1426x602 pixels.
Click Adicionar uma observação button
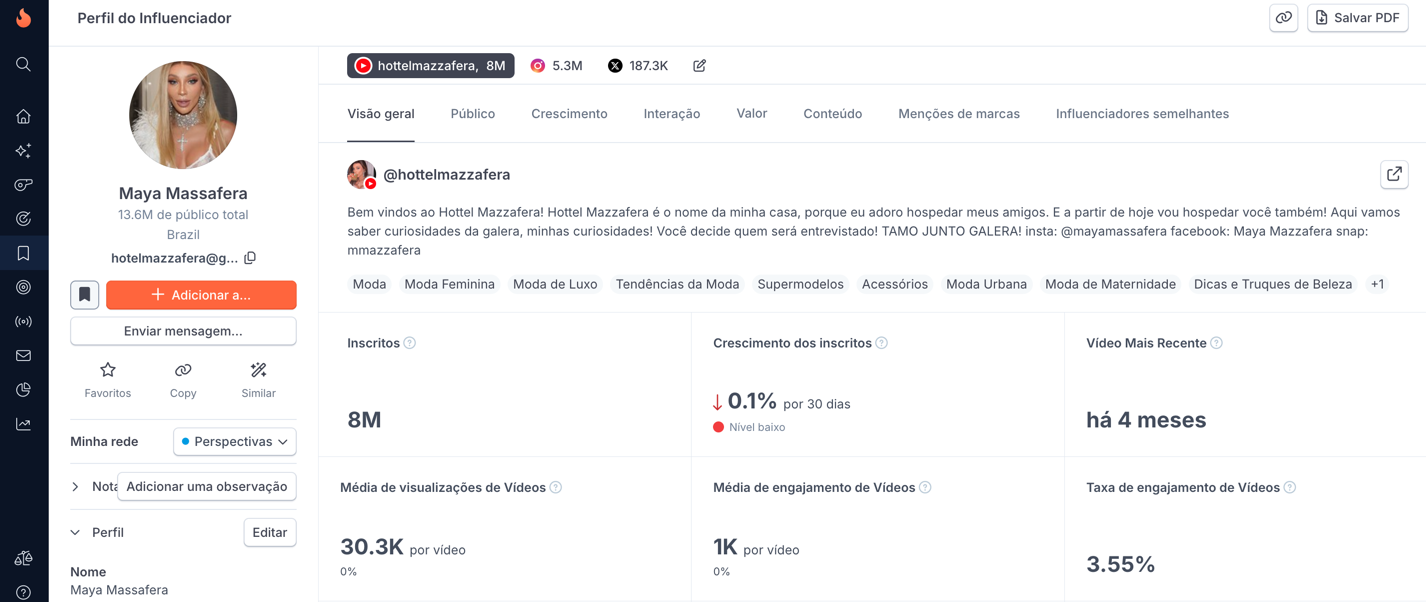click(207, 487)
